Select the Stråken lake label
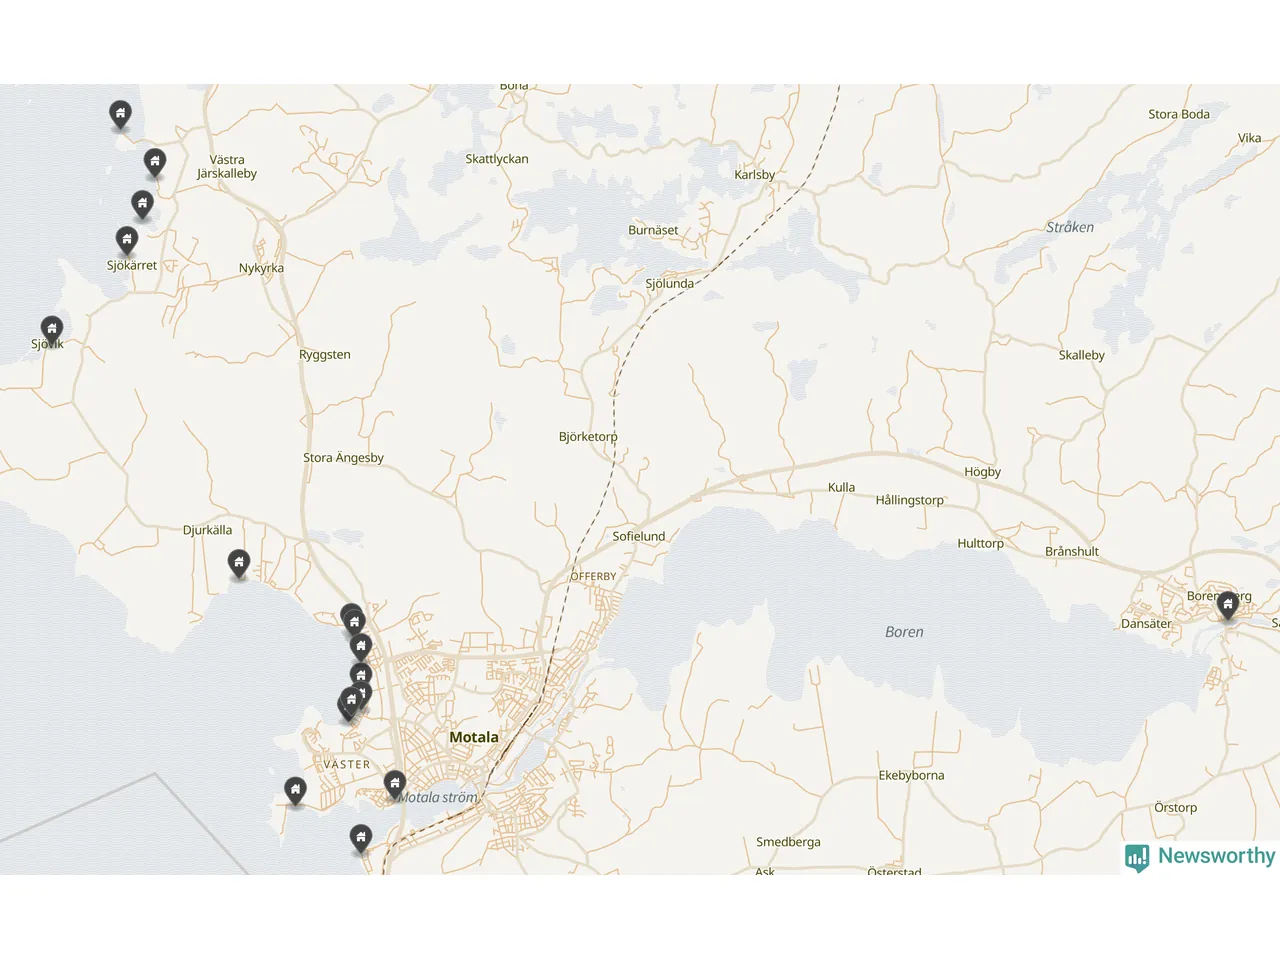The height and width of the screenshot is (960, 1280). tap(1070, 227)
